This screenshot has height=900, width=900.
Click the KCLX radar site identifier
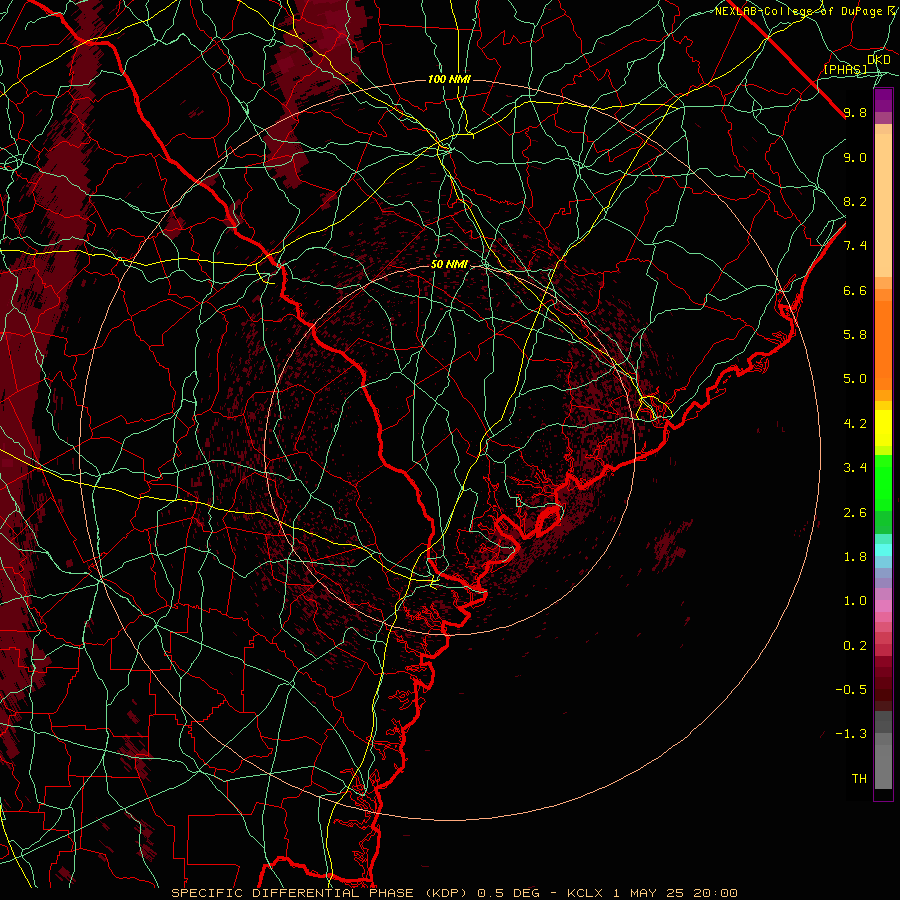point(585,893)
